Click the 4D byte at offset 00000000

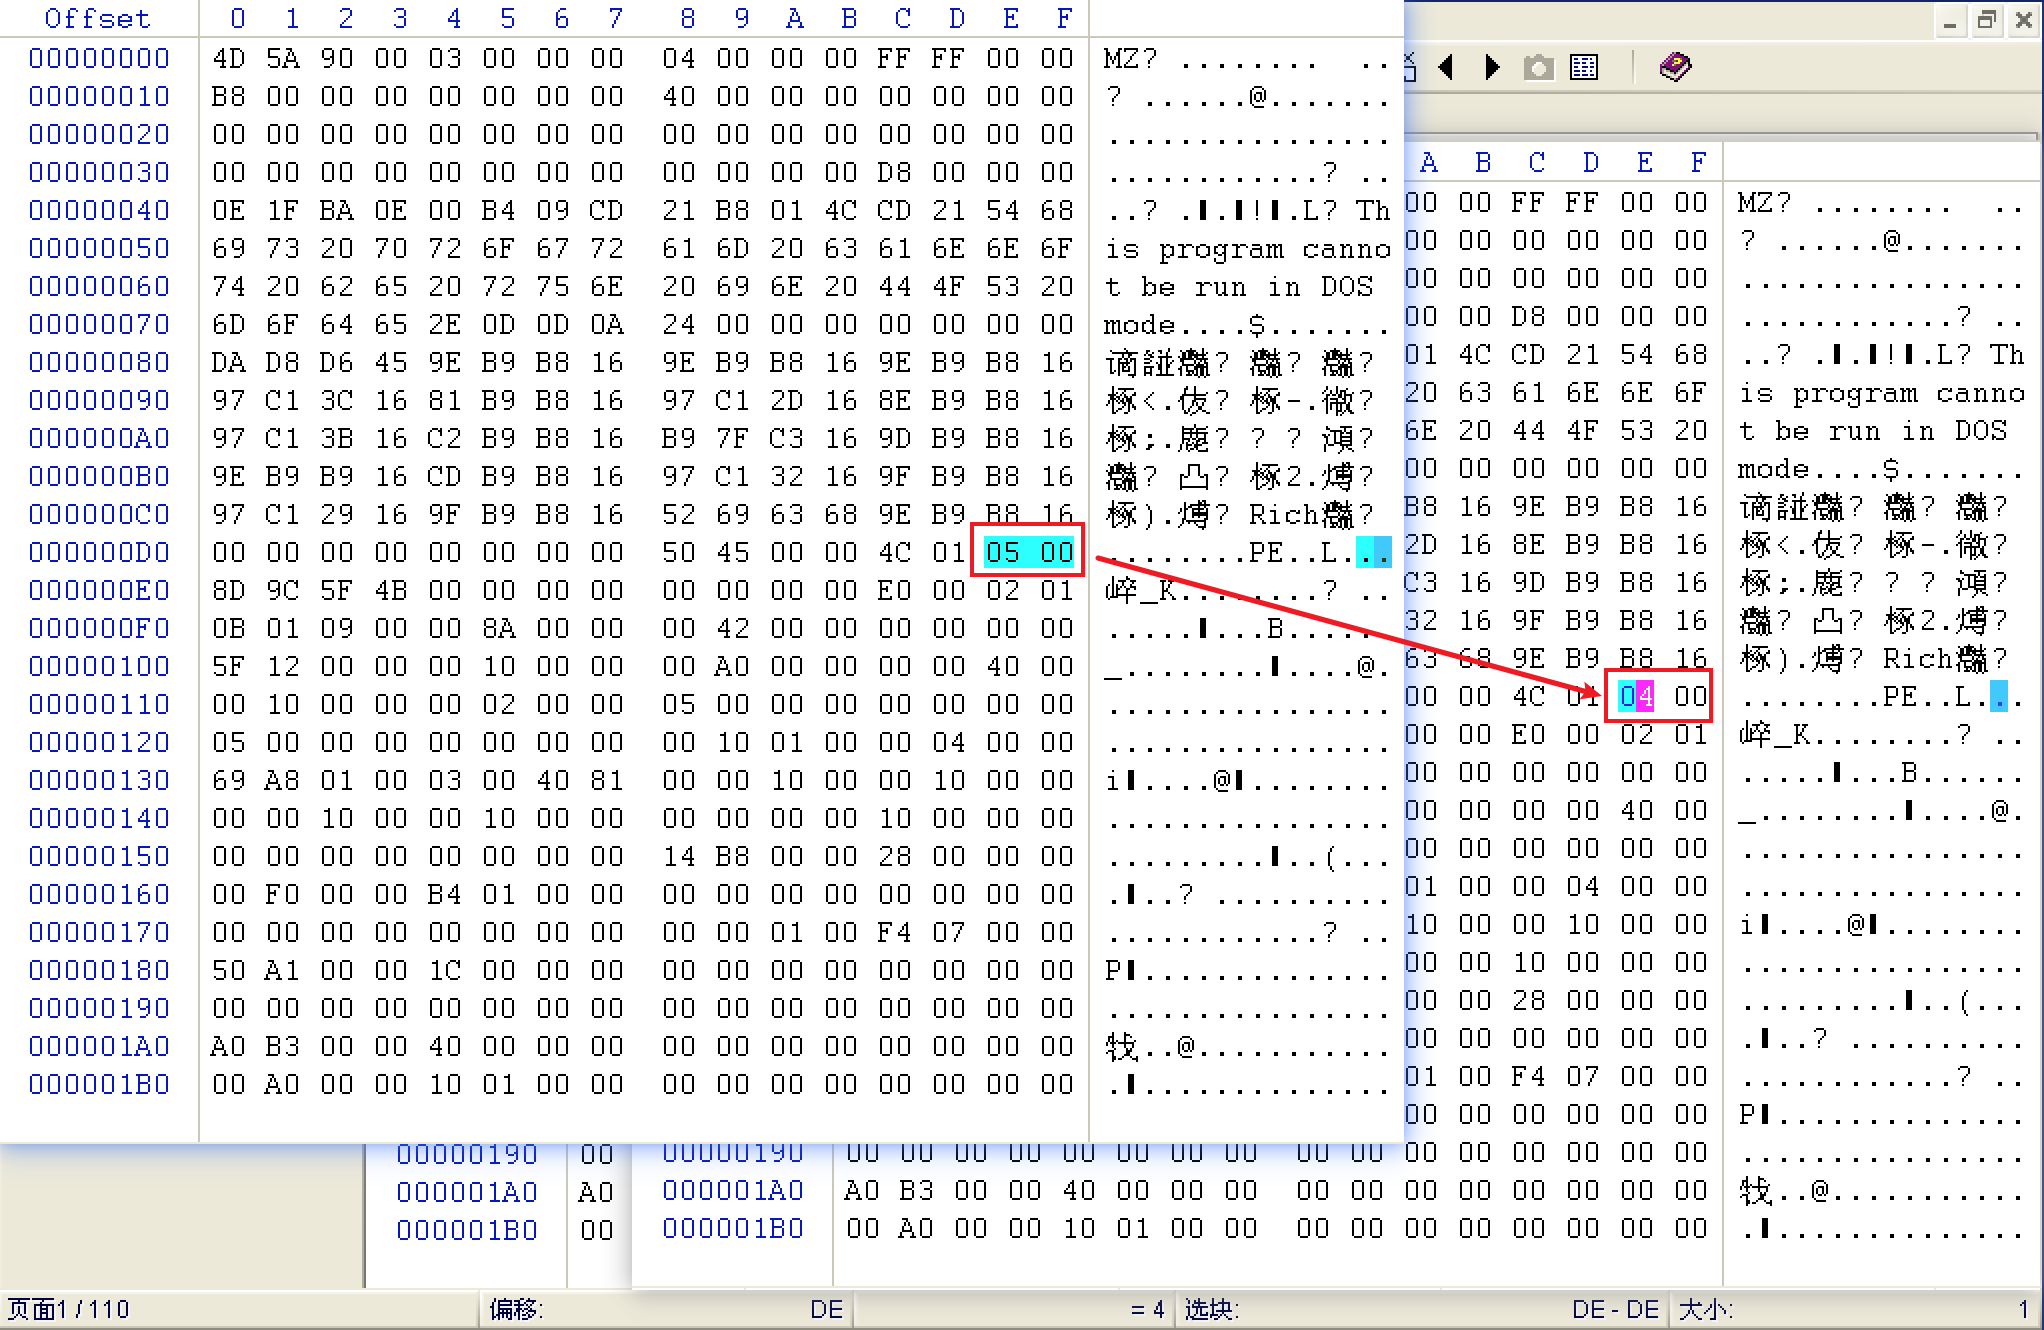[229, 58]
